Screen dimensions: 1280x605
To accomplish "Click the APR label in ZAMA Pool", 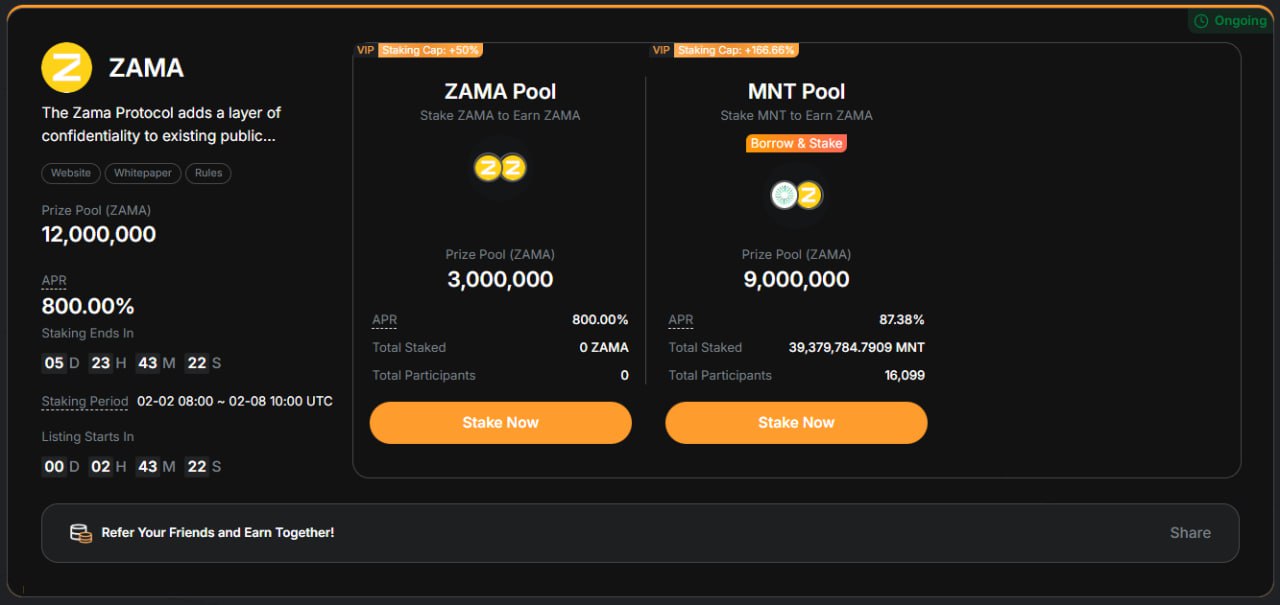I will pos(385,320).
